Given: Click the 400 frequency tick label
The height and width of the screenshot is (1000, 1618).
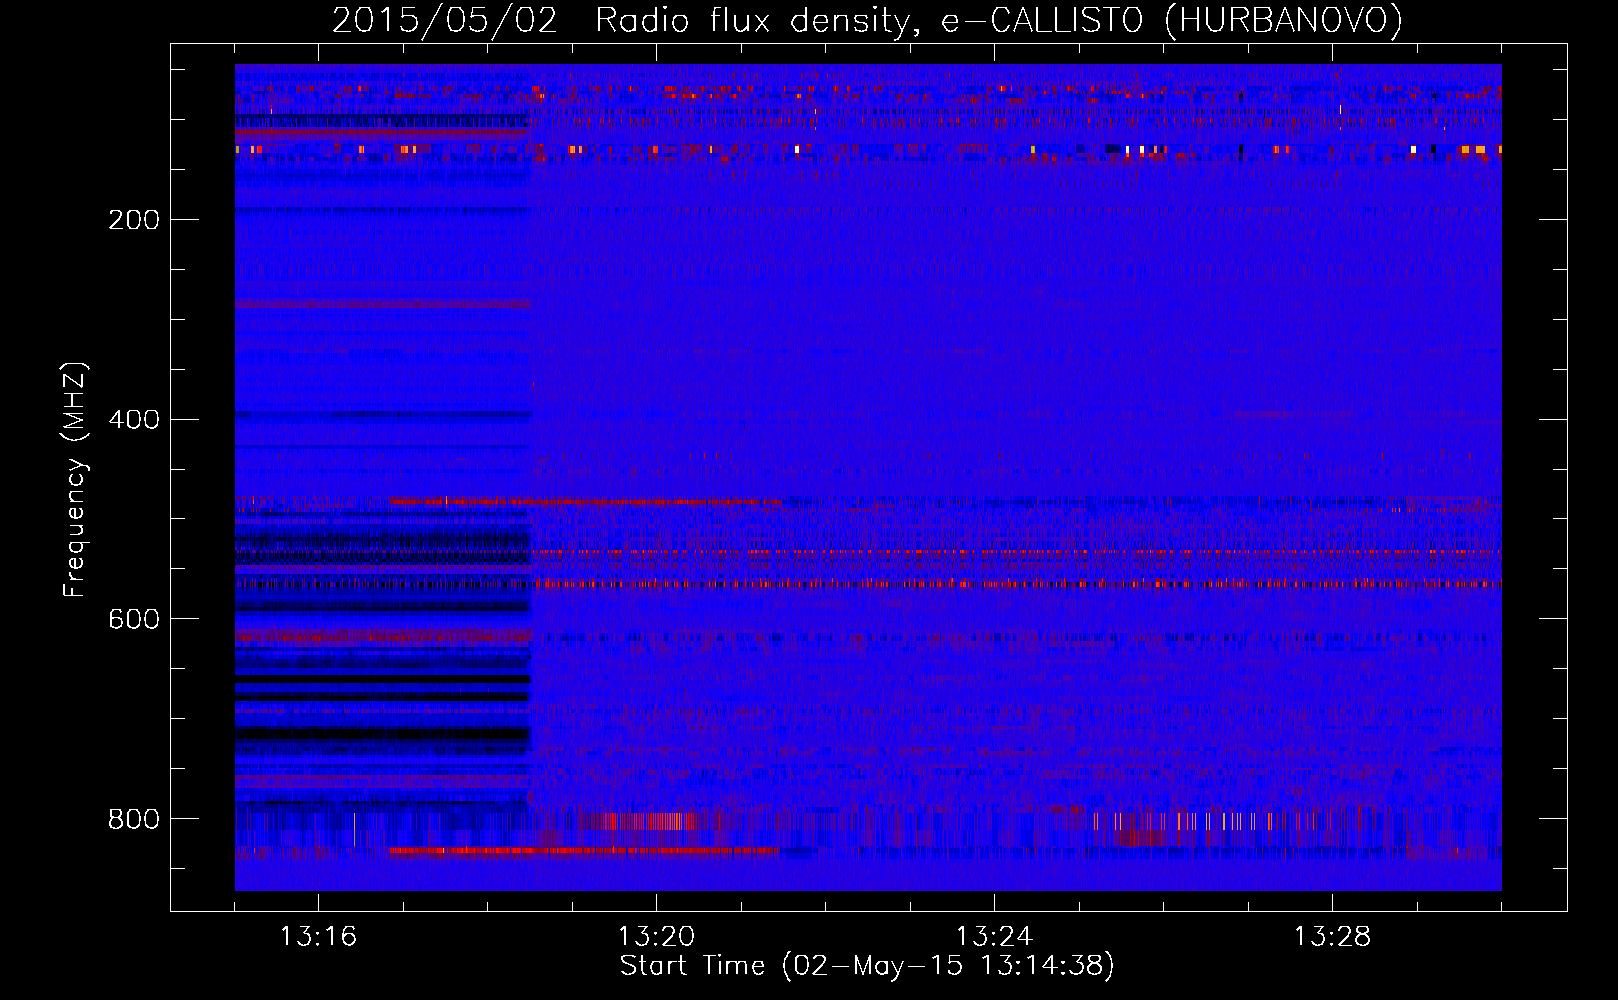Looking at the screenshot, I should click(134, 419).
